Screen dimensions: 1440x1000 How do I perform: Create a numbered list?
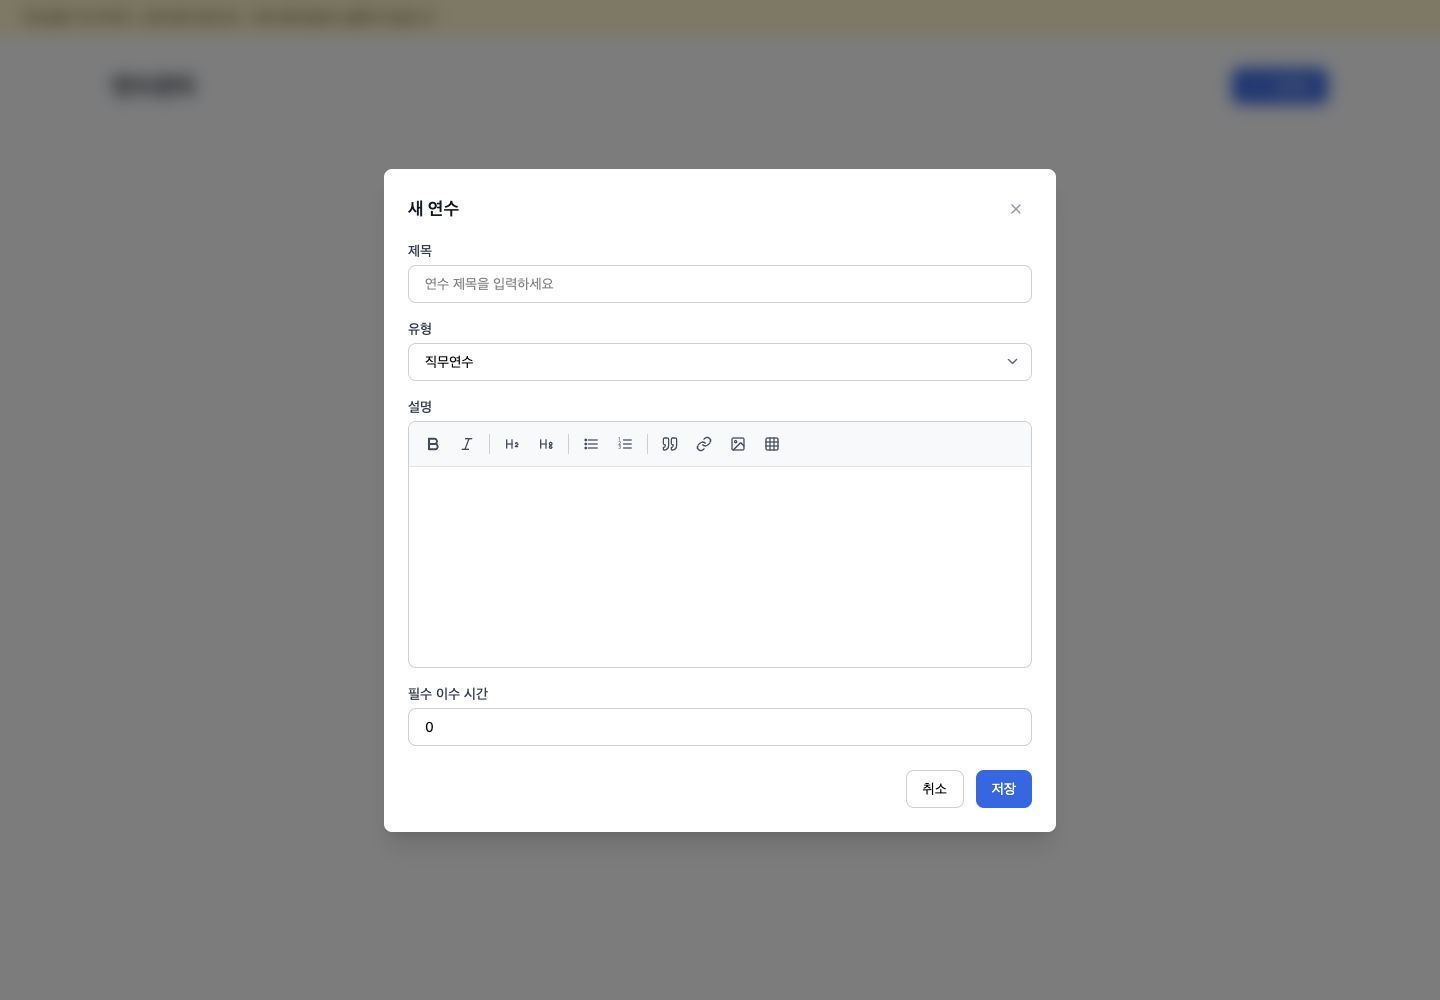625,444
